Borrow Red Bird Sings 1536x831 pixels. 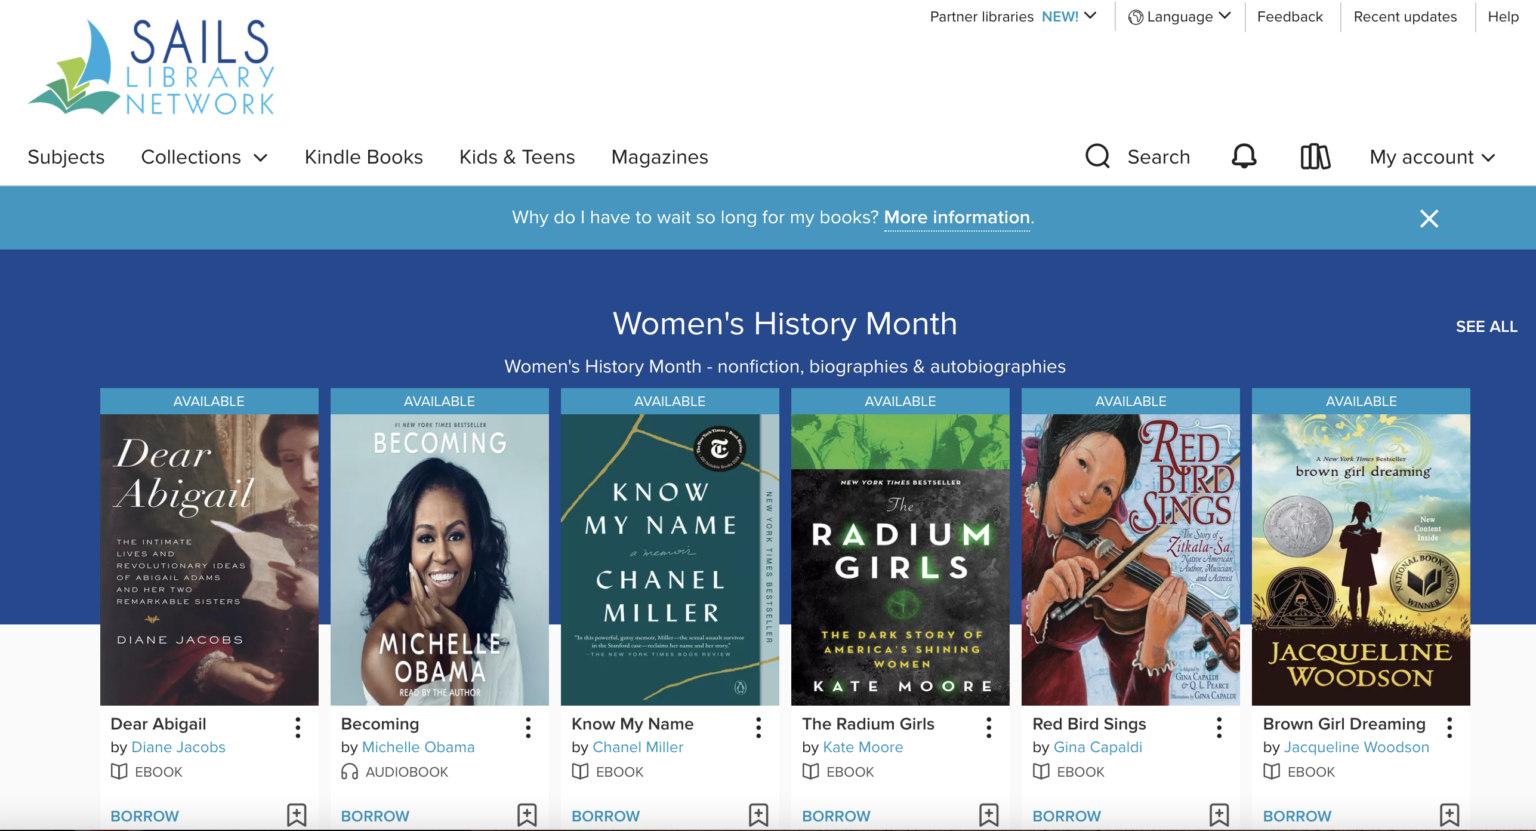pyautogui.click(x=1067, y=816)
